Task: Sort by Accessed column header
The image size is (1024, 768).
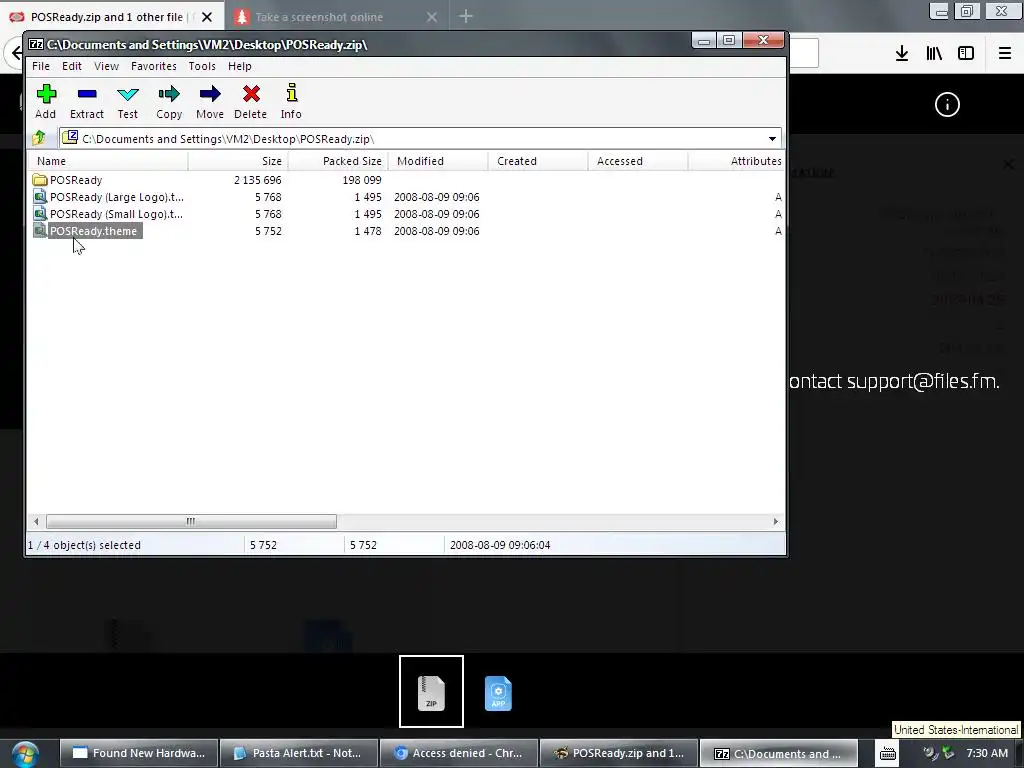Action: [x=638, y=161]
